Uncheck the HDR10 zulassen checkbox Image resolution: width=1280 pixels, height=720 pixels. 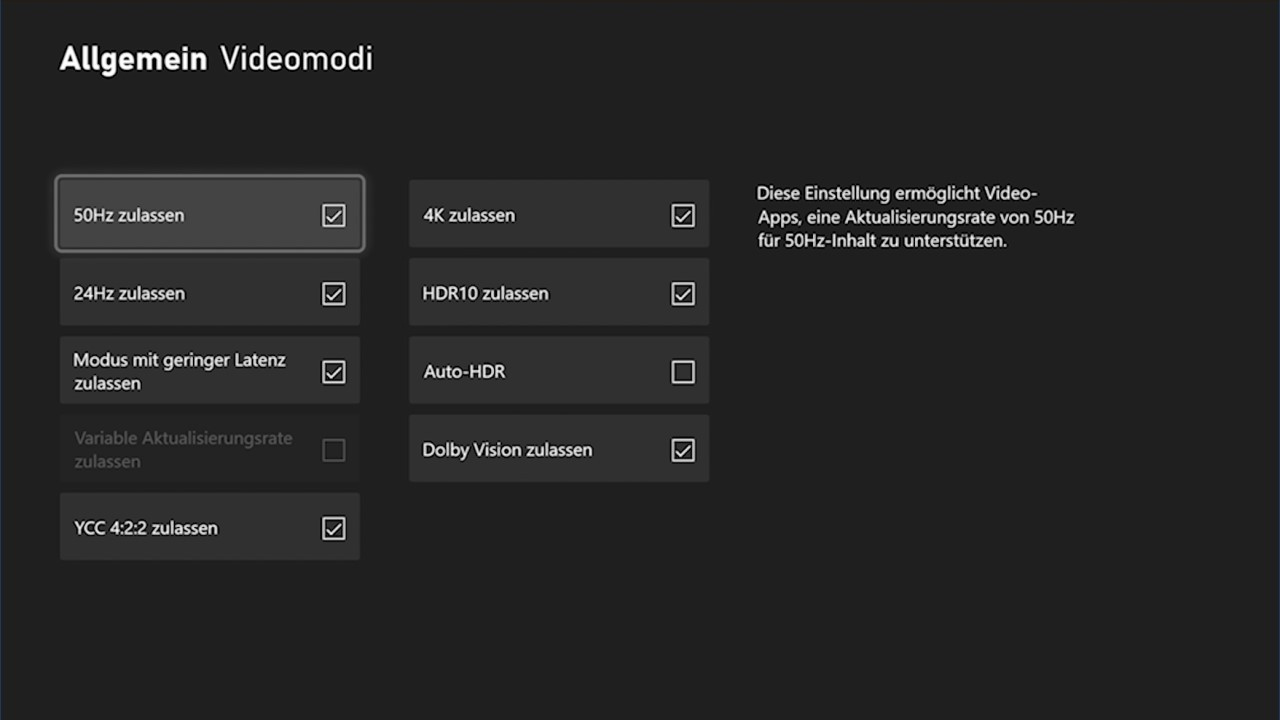(683, 294)
